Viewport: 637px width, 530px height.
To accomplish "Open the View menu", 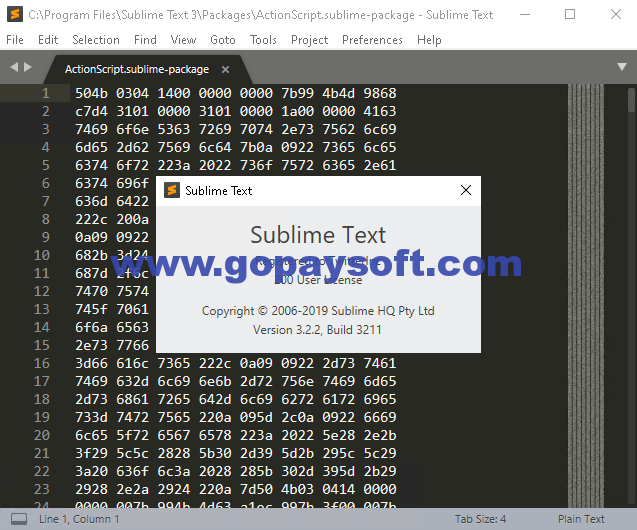I will pyautogui.click(x=183, y=40).
